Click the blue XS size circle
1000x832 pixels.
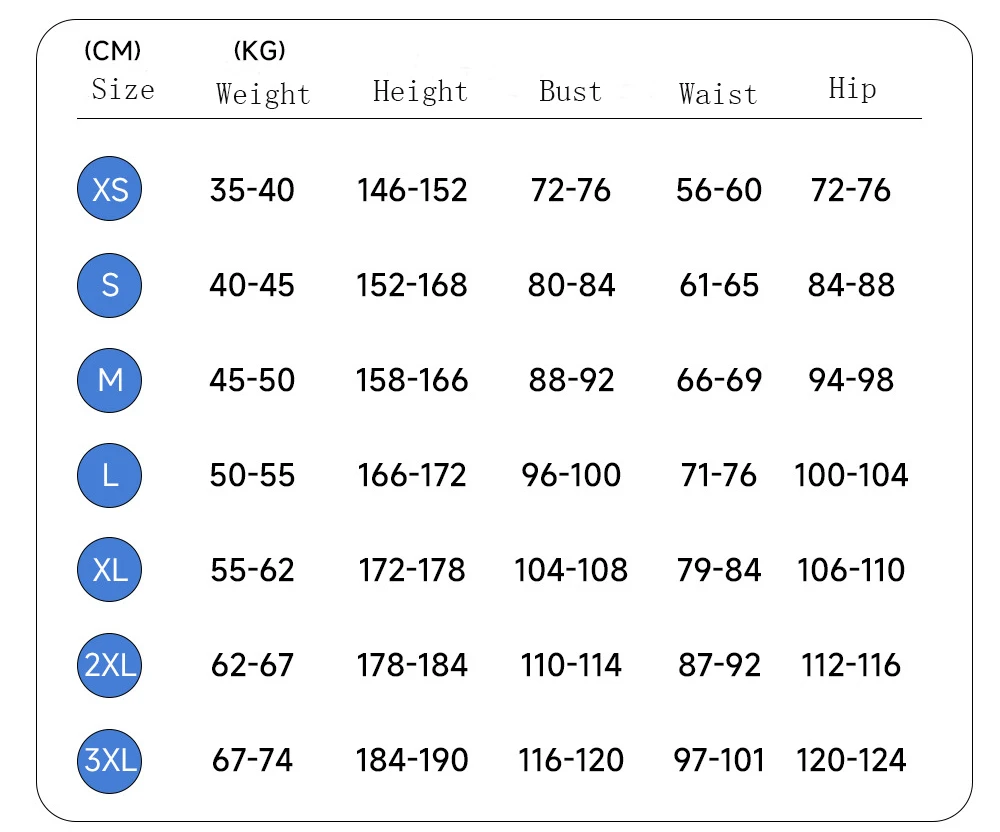[x=110, y=189]
